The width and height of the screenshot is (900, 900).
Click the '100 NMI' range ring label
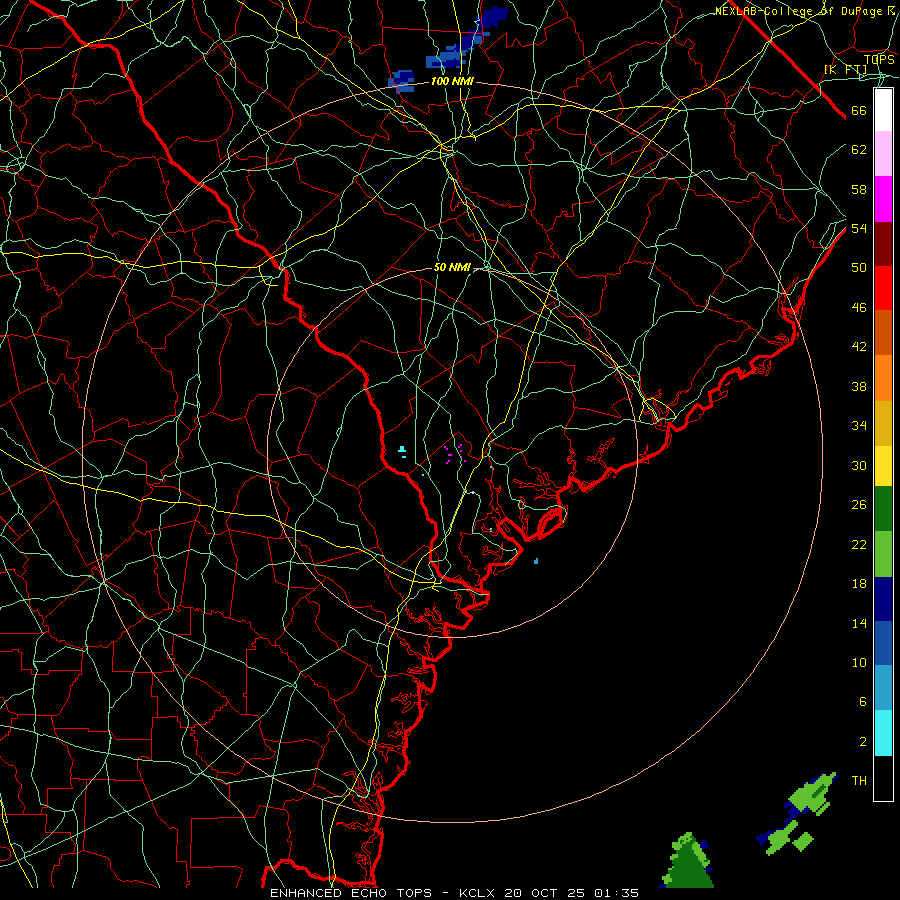452,82
